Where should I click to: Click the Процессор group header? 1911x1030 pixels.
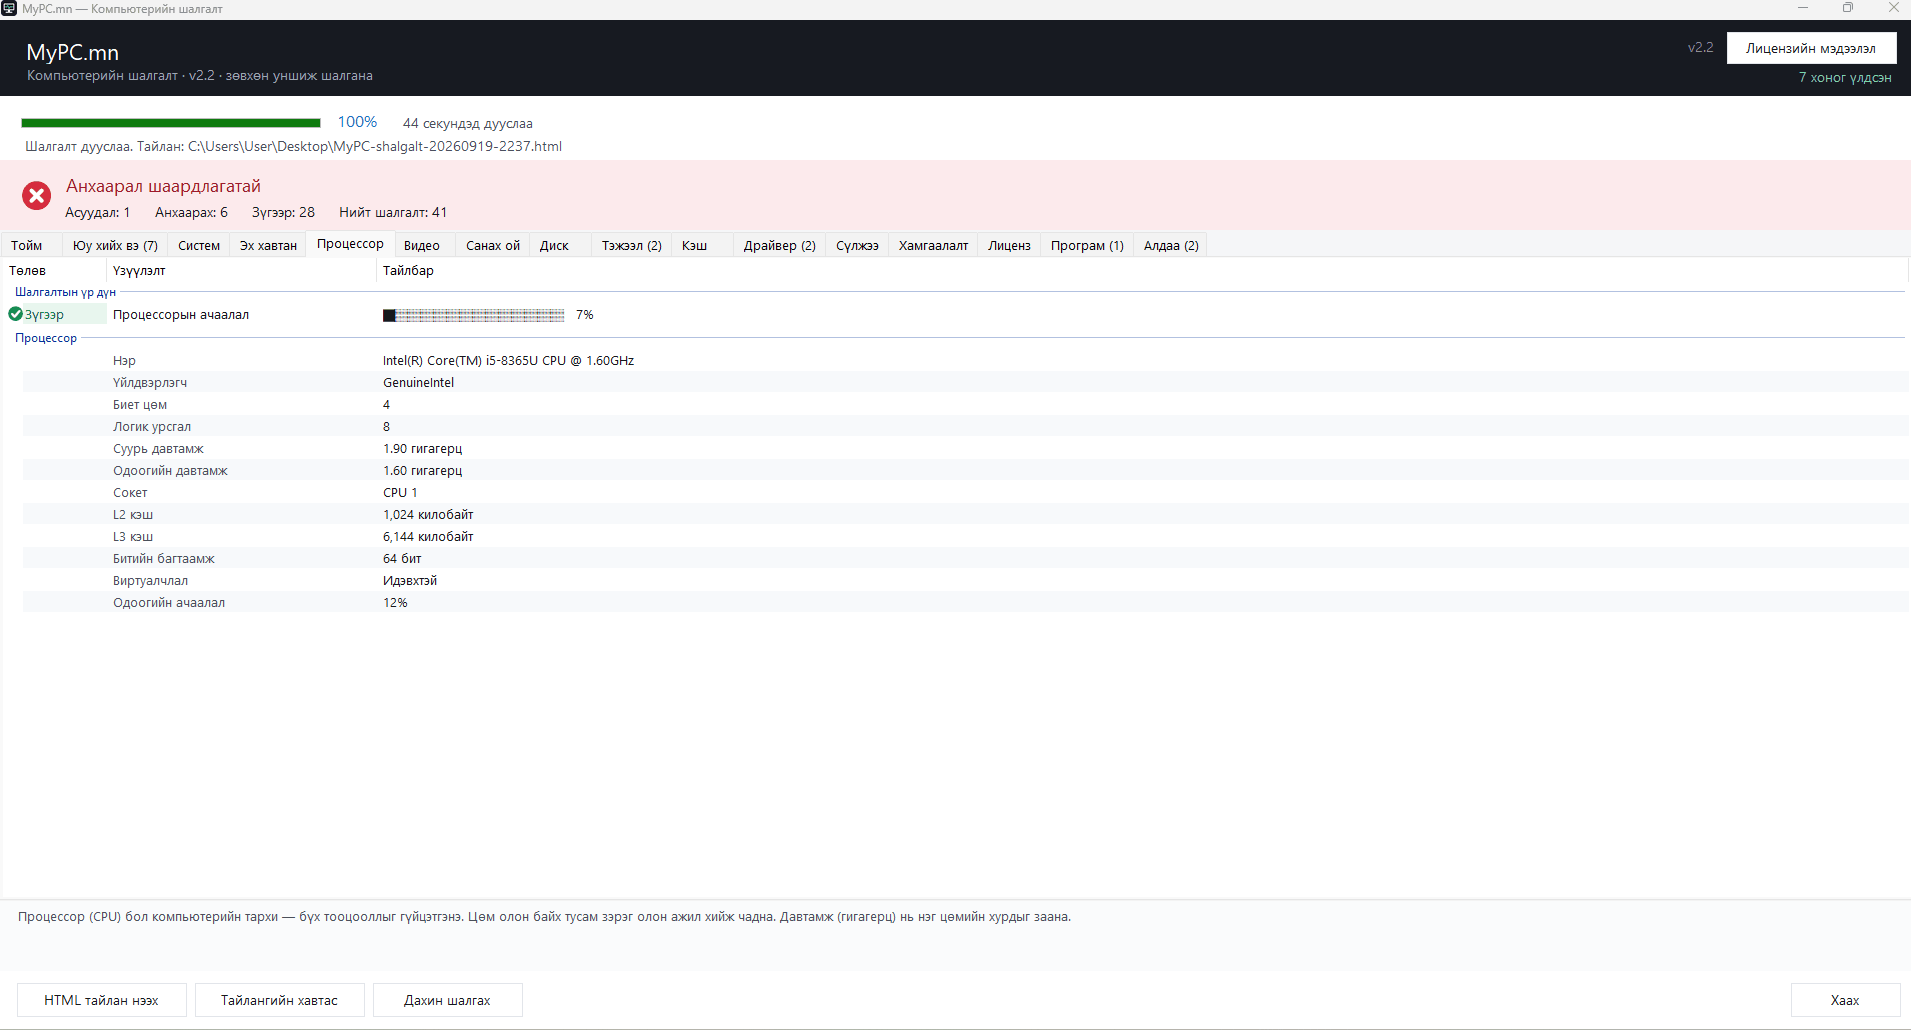[x=46, y=338]
